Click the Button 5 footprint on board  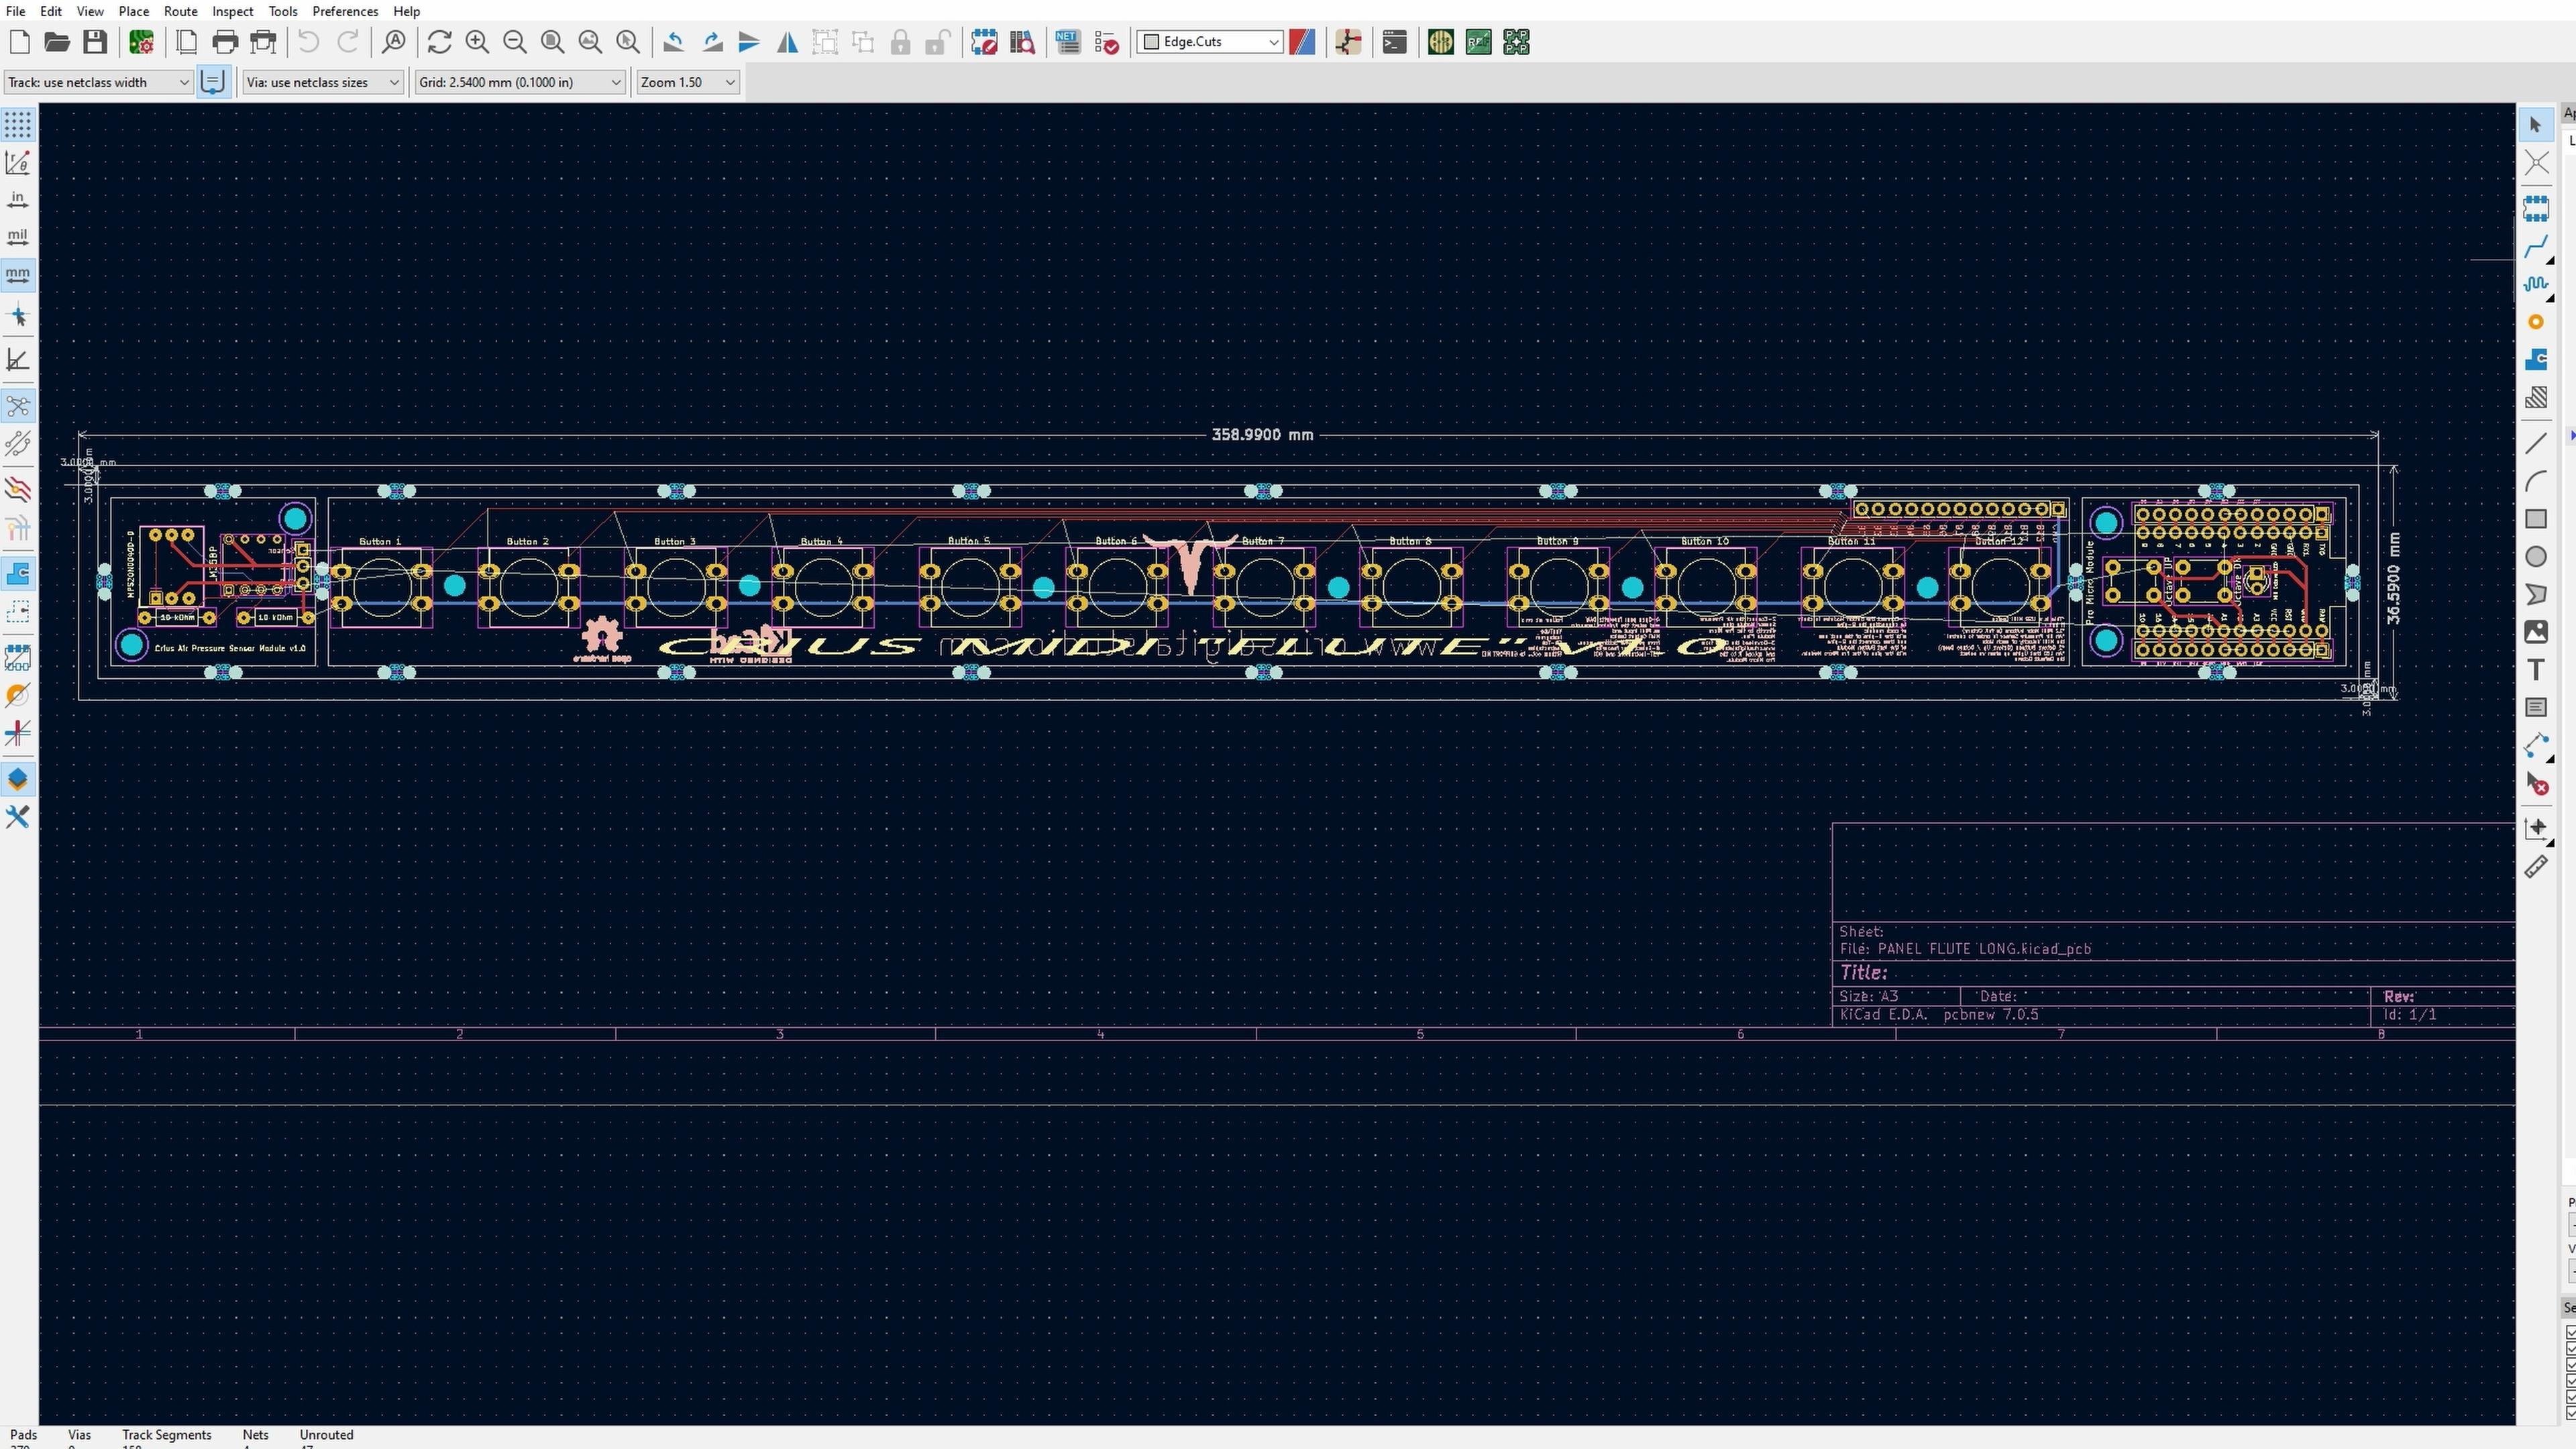969,587
